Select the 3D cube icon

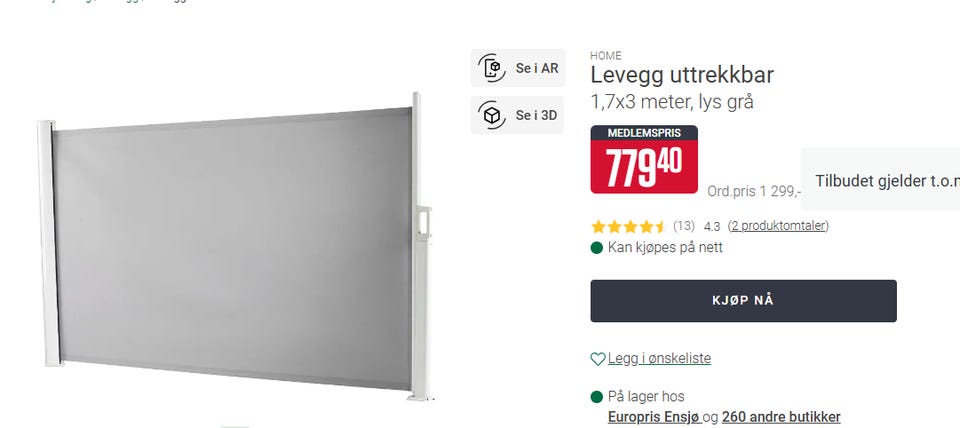click(x=492, y=115)
